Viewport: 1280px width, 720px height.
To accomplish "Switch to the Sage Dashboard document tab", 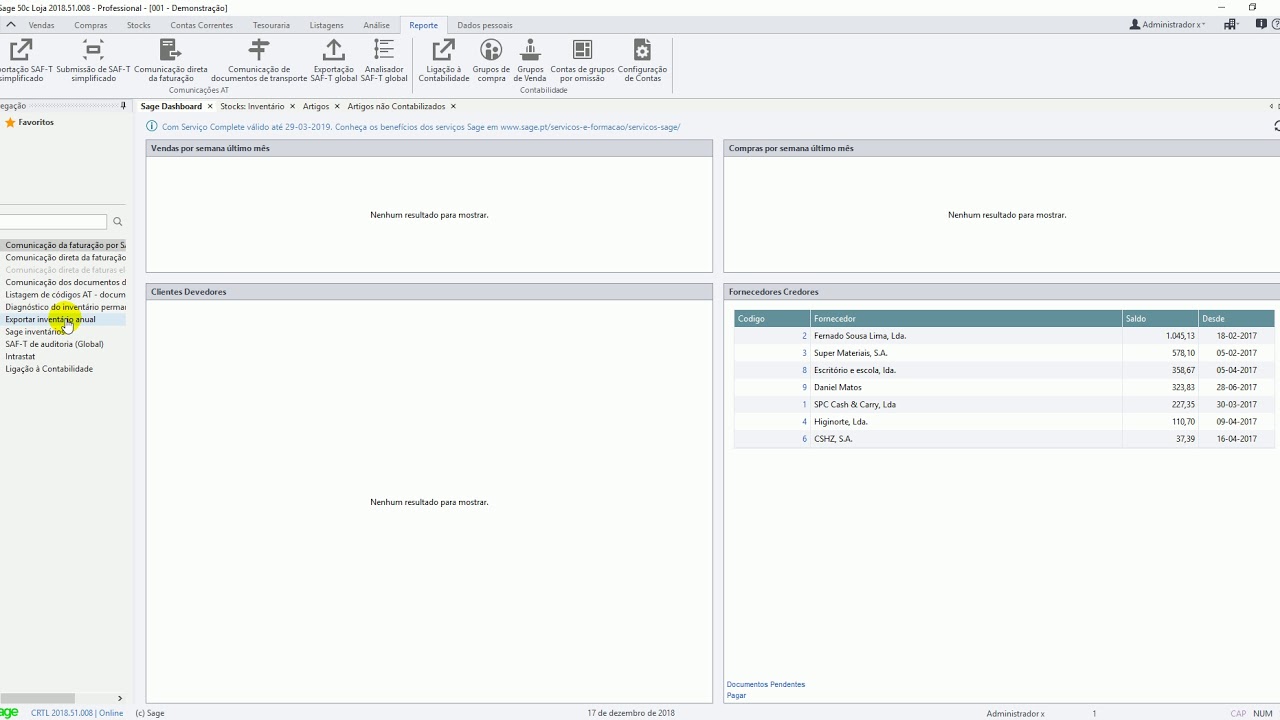I will [171, 106].
